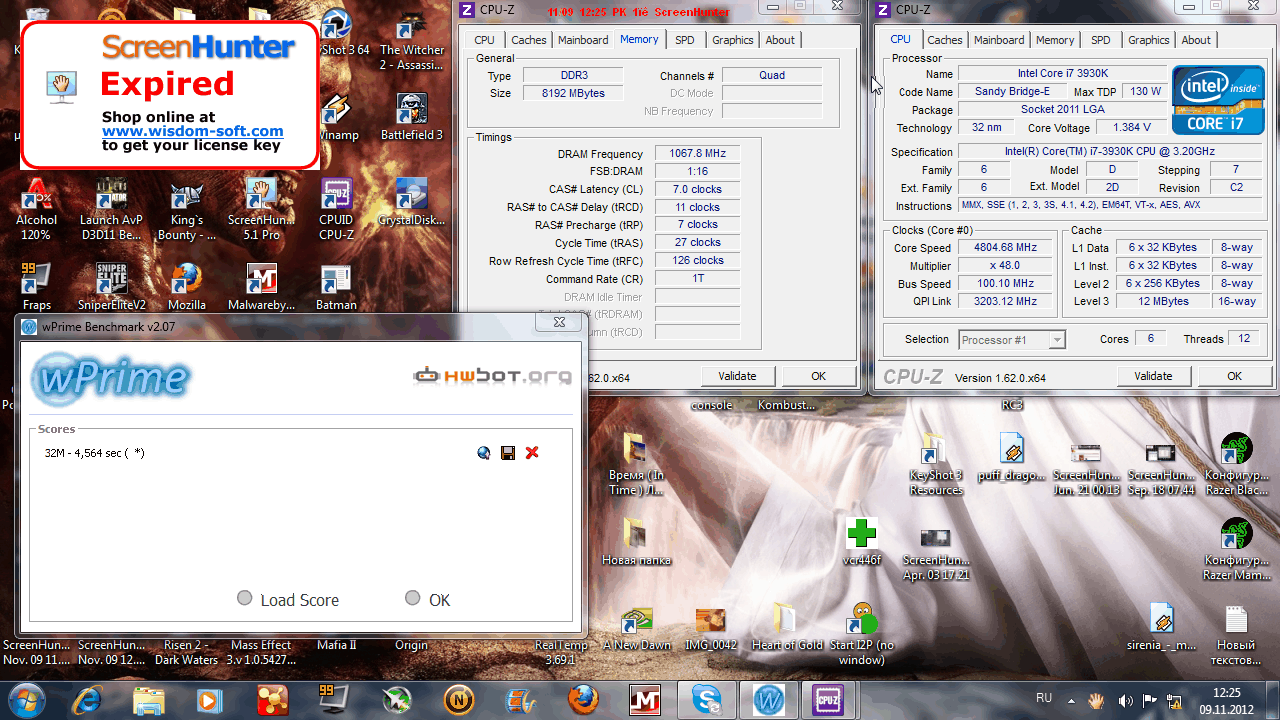Screen dimensions: 1280x720
Task: Open Firefox from the taskbar
Action: tap(583, 699)
